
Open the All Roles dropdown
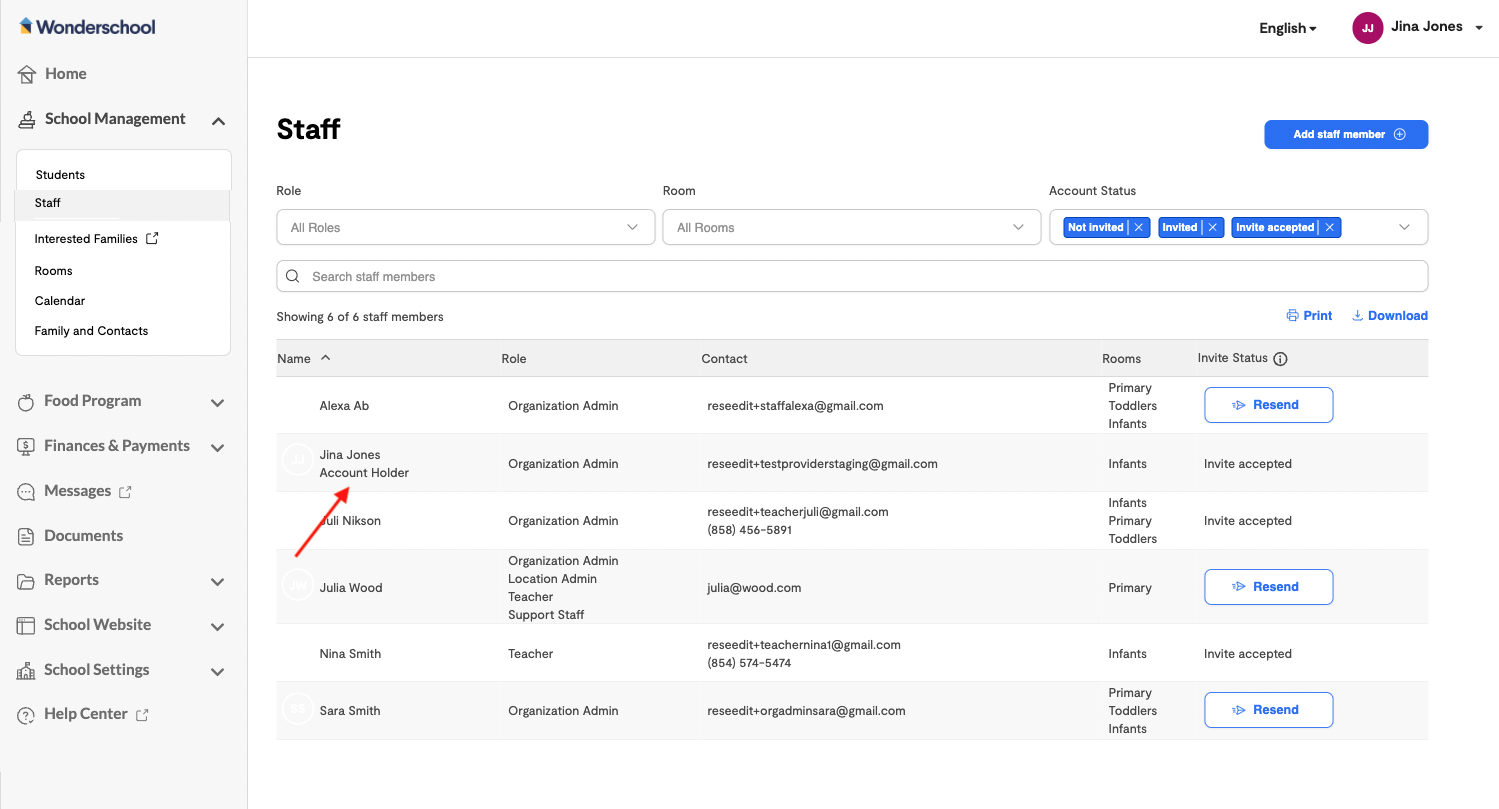pyautogui.click(x=465, y=227)
